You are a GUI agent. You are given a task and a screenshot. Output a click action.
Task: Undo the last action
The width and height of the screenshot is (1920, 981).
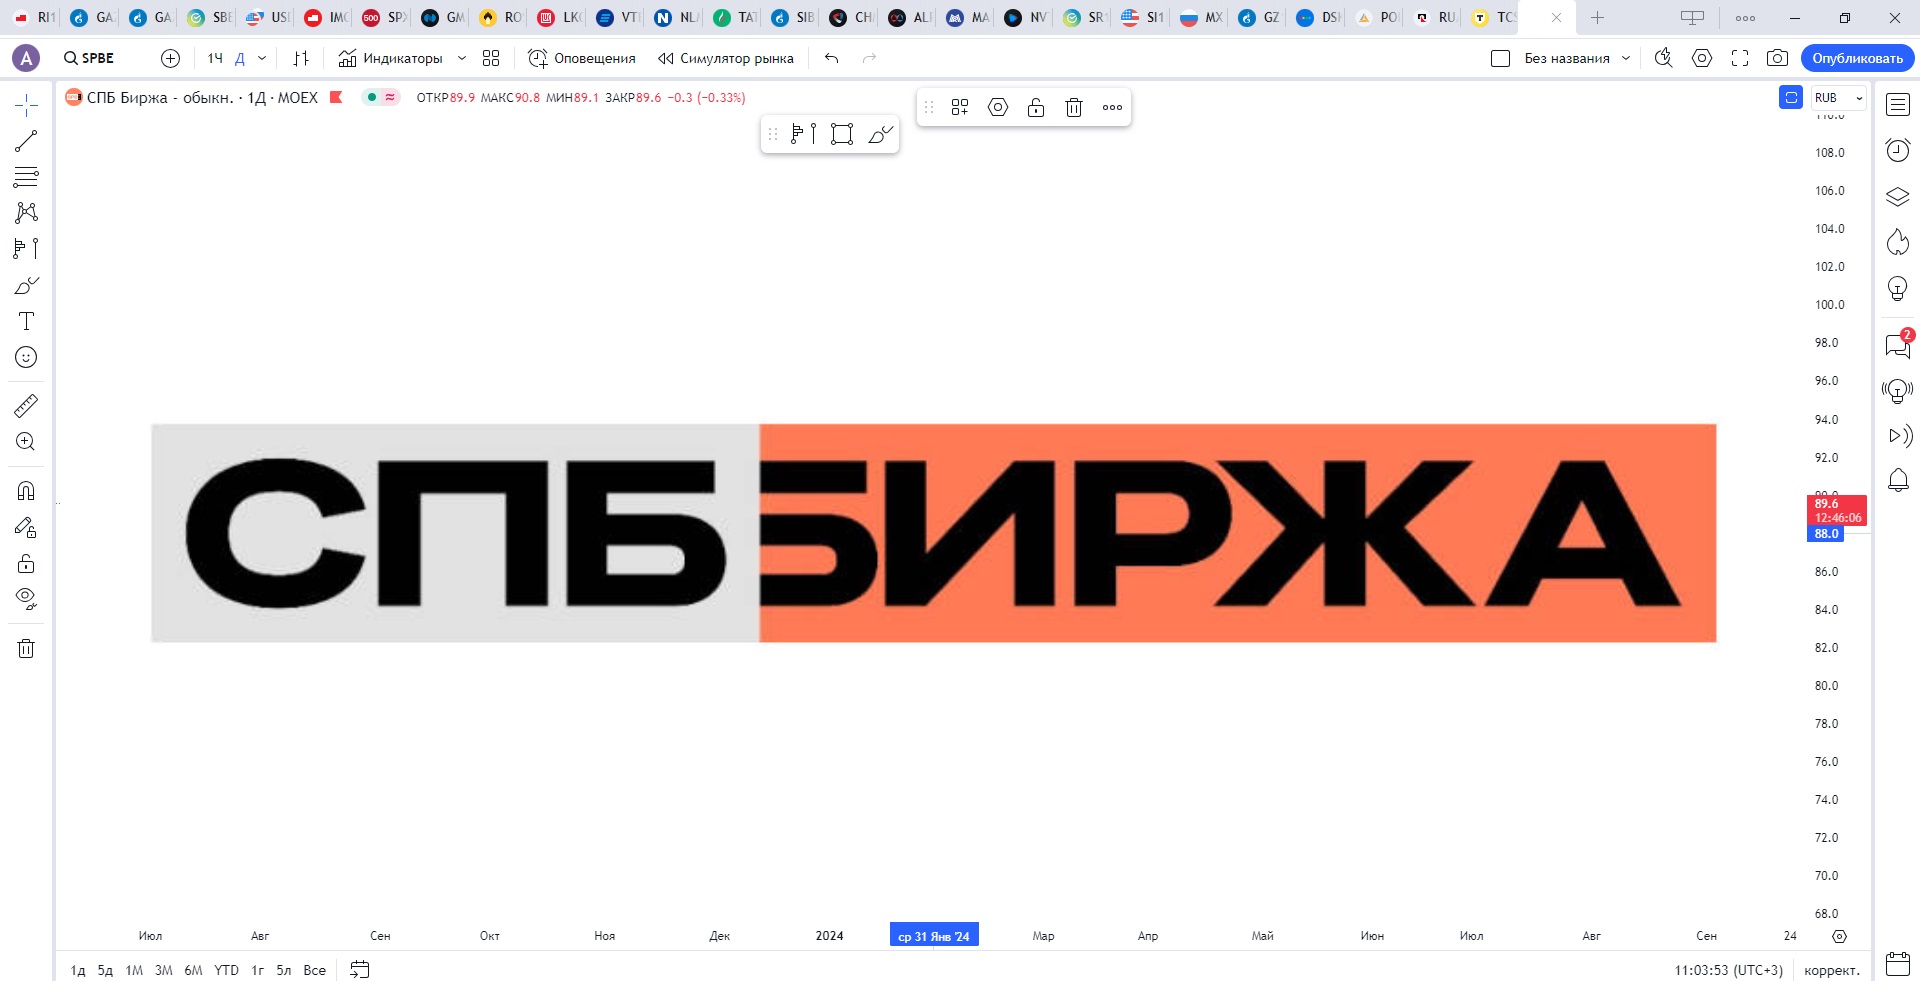pyautogui.click(x=831, y=58)
